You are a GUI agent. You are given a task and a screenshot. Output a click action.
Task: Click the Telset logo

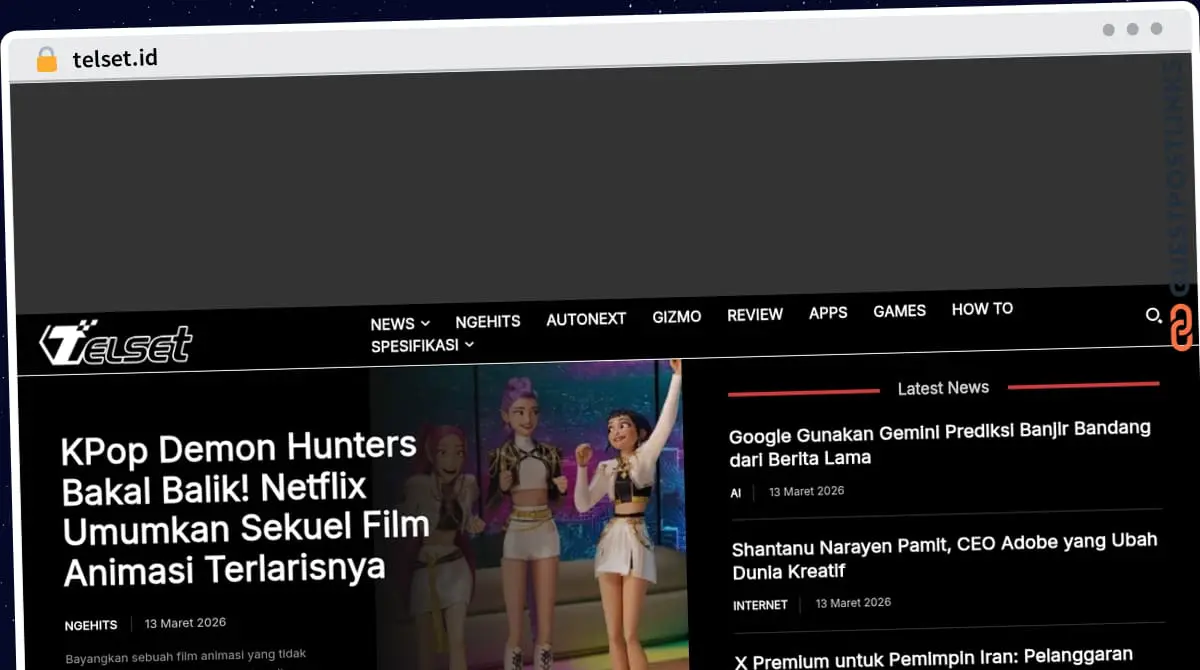pyautogui.click(x=115, y=344)
